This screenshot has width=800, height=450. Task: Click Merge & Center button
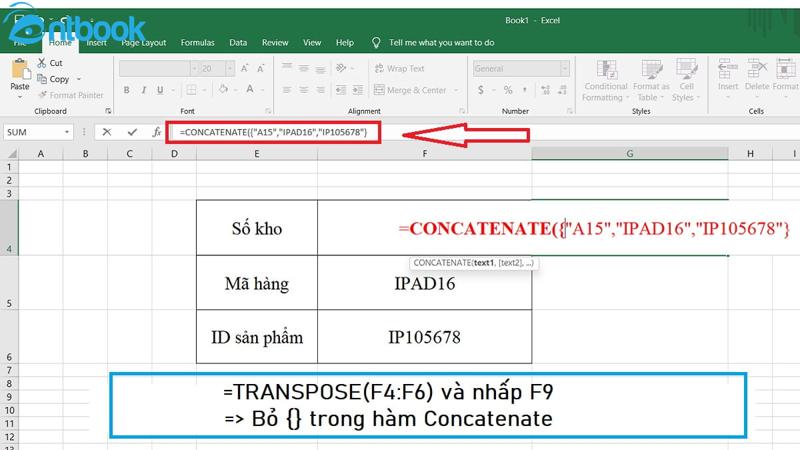pyautogui.click(x=410, y=90)
